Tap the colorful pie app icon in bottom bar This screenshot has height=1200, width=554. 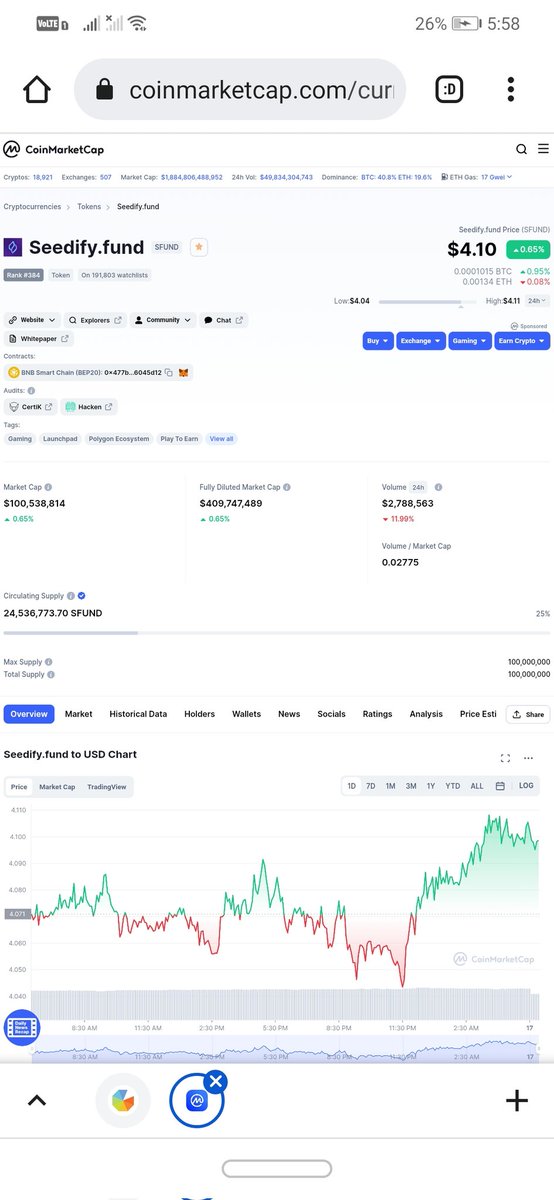pos(121,1100)
